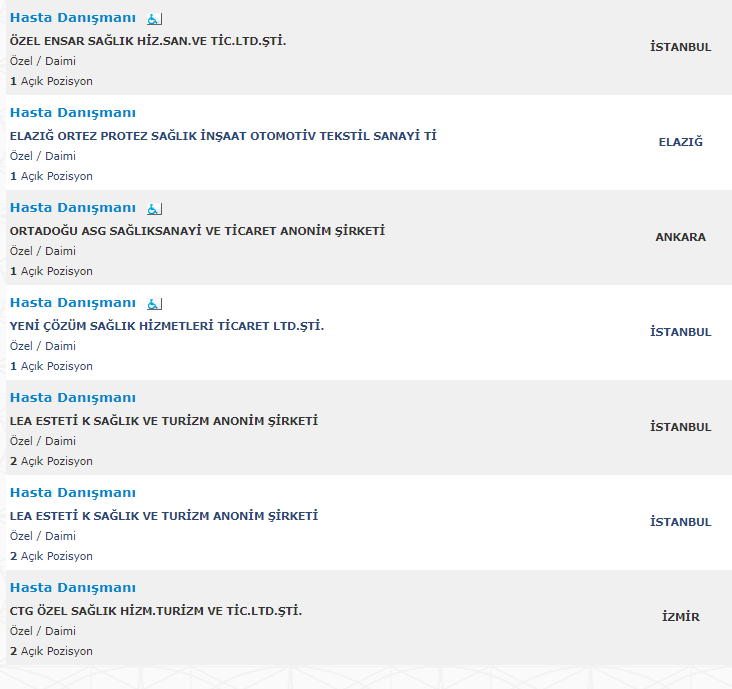Screen dimensions: 732x689
Task: Open Hasta Danışmanı link for CTG ÖZEL SAĞLIK
Action: (73, 588)
